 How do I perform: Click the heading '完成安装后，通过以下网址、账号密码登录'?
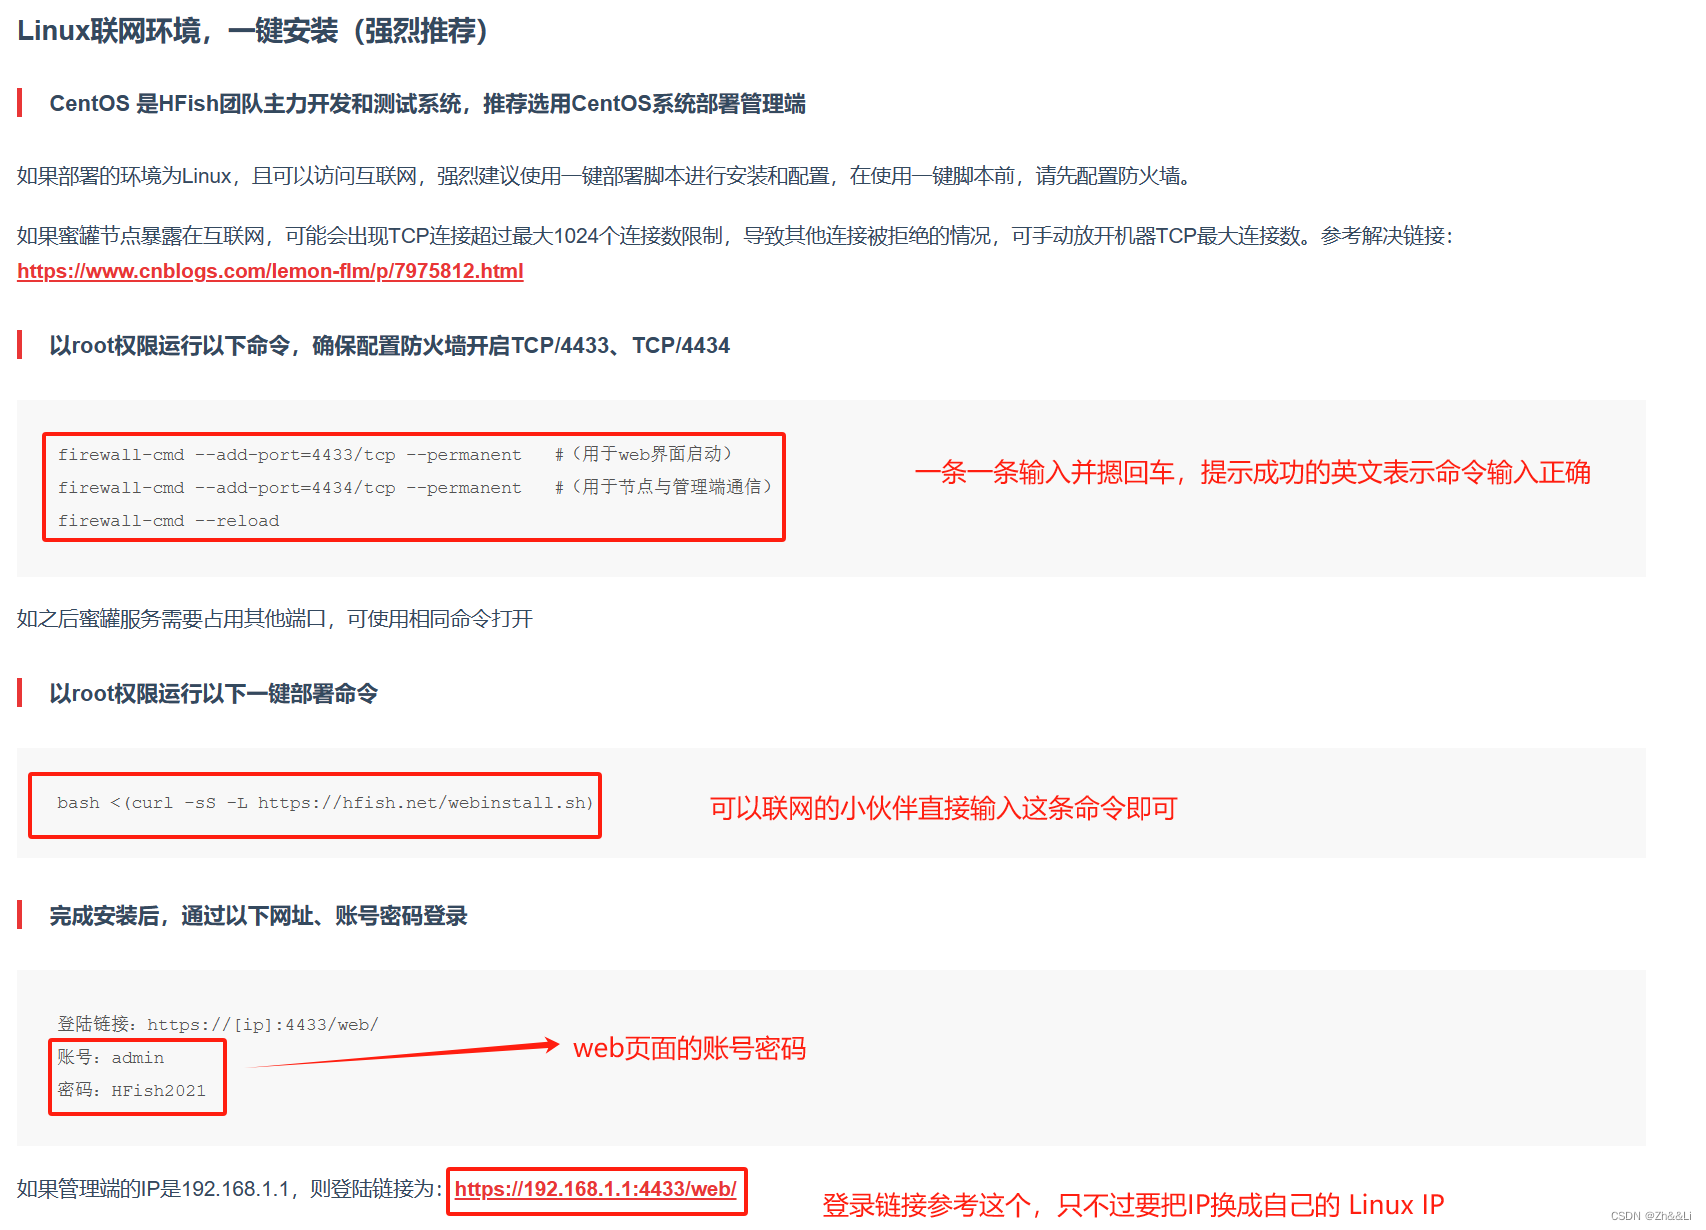258,916
